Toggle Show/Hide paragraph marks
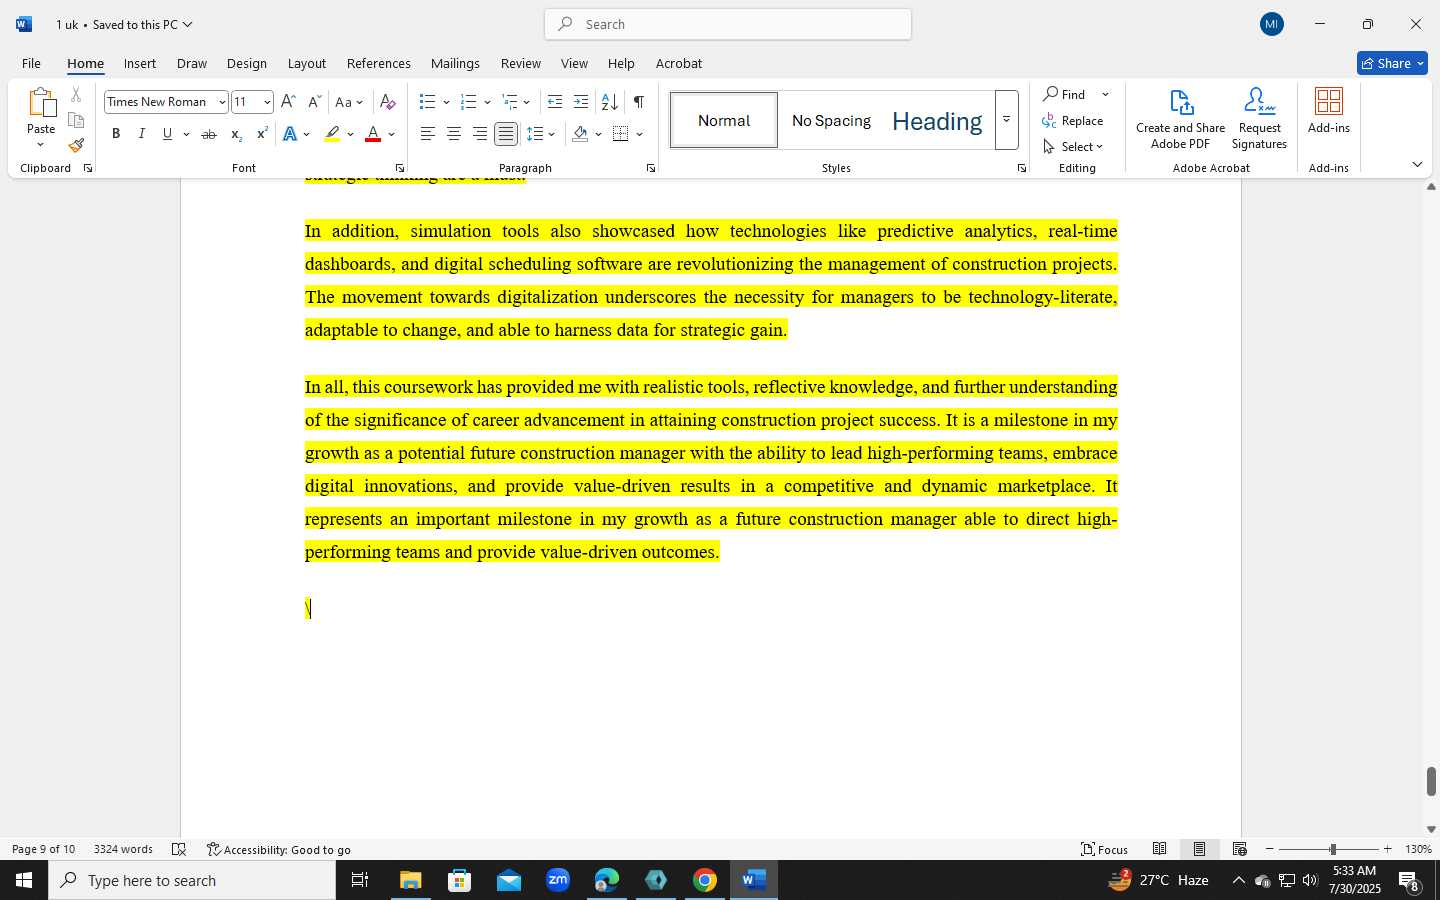Screen dimensions: 1440x900 [x=638, y=101]
